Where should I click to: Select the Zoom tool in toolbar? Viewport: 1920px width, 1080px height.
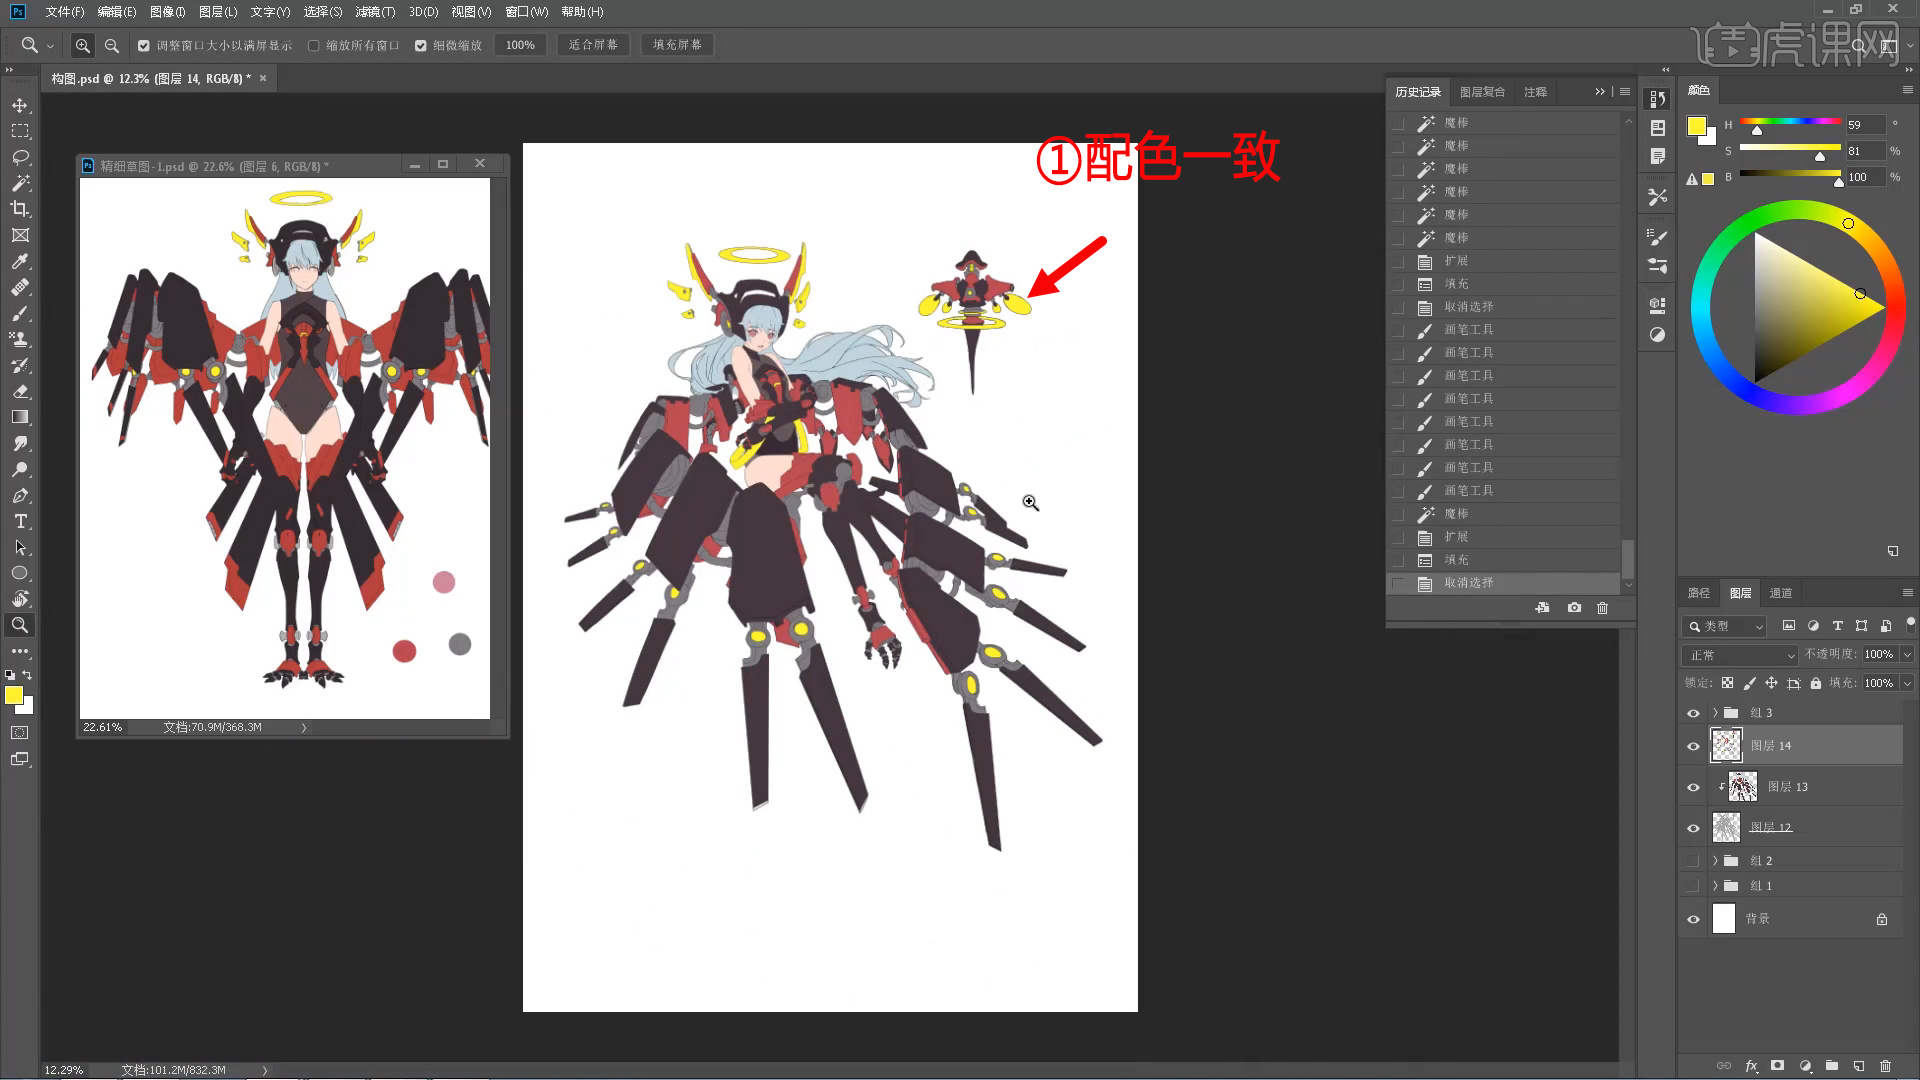point(20,625)
